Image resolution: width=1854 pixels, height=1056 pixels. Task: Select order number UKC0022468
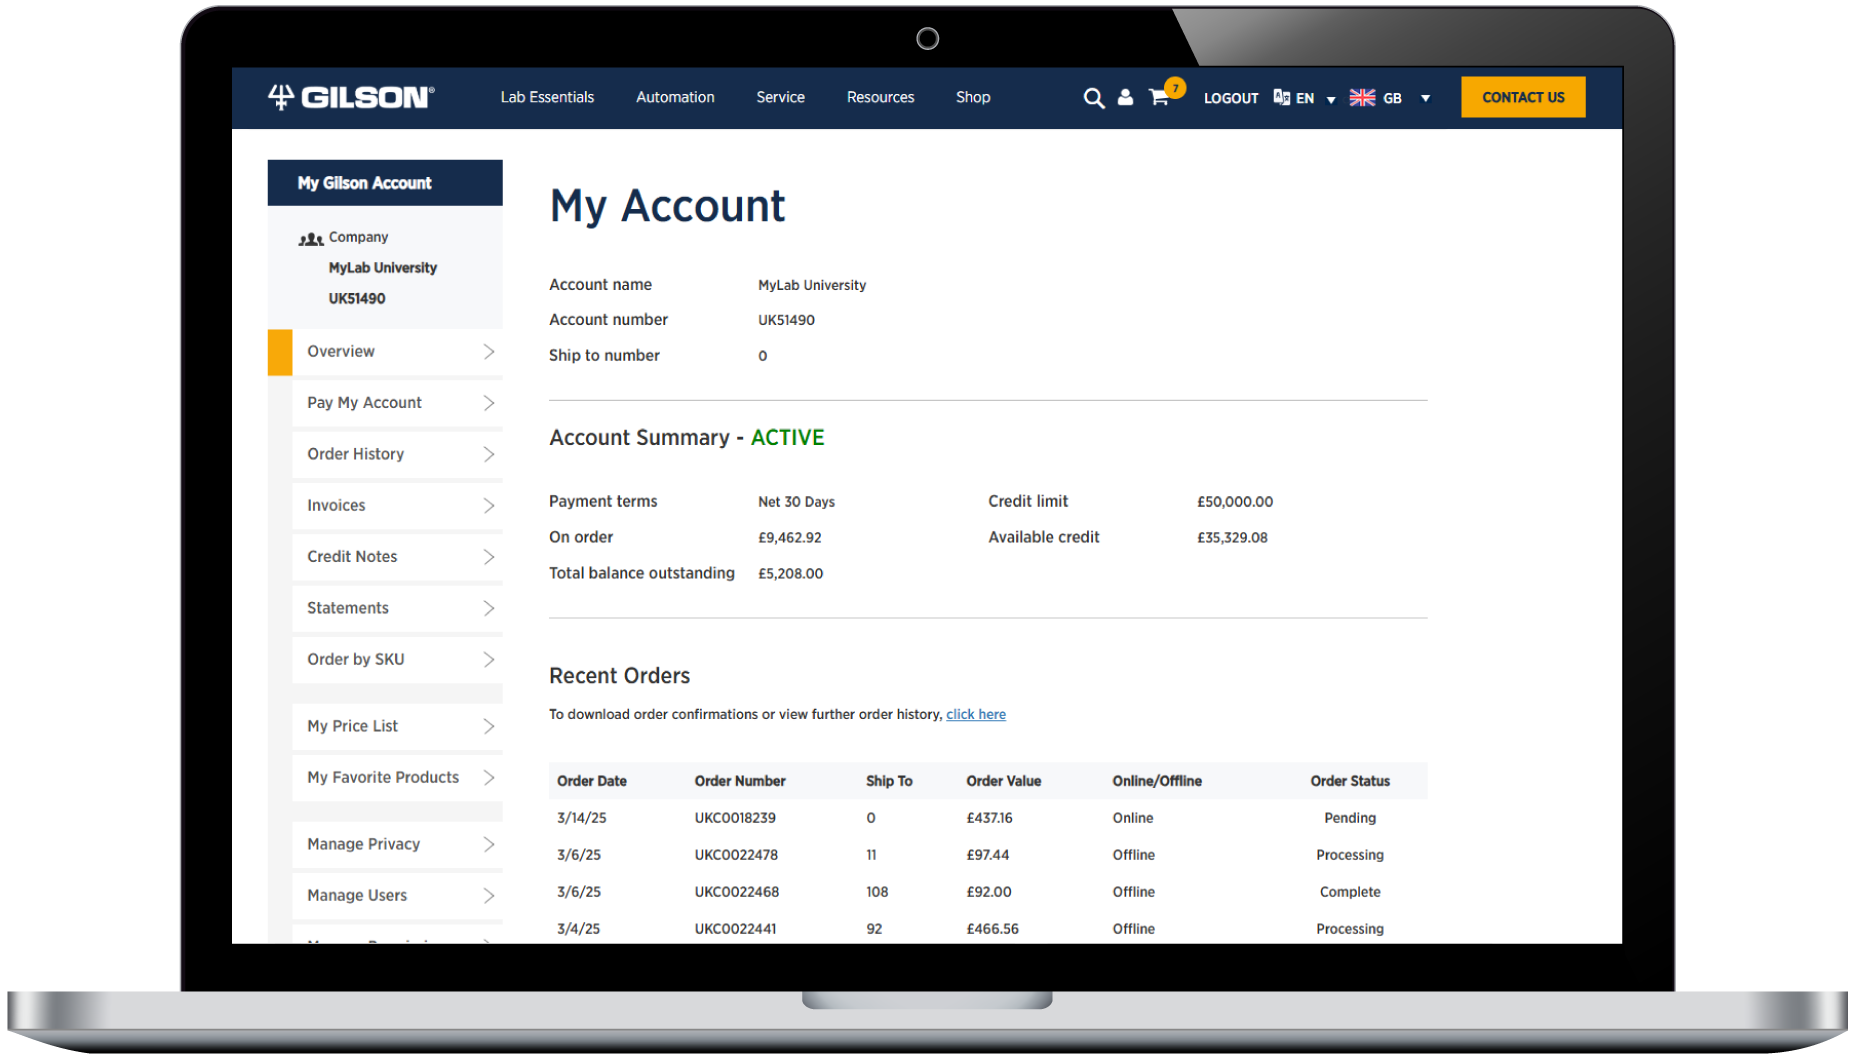[737, 892]
